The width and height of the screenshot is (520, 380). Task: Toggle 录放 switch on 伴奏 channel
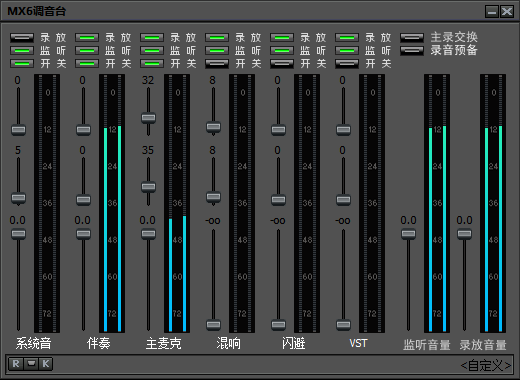(87, 38)
